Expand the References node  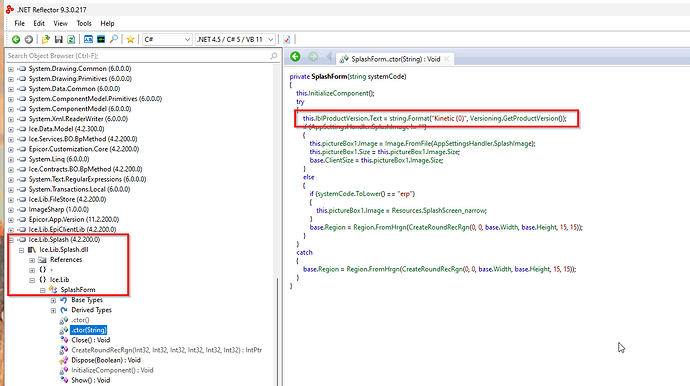tap(32, 260)
